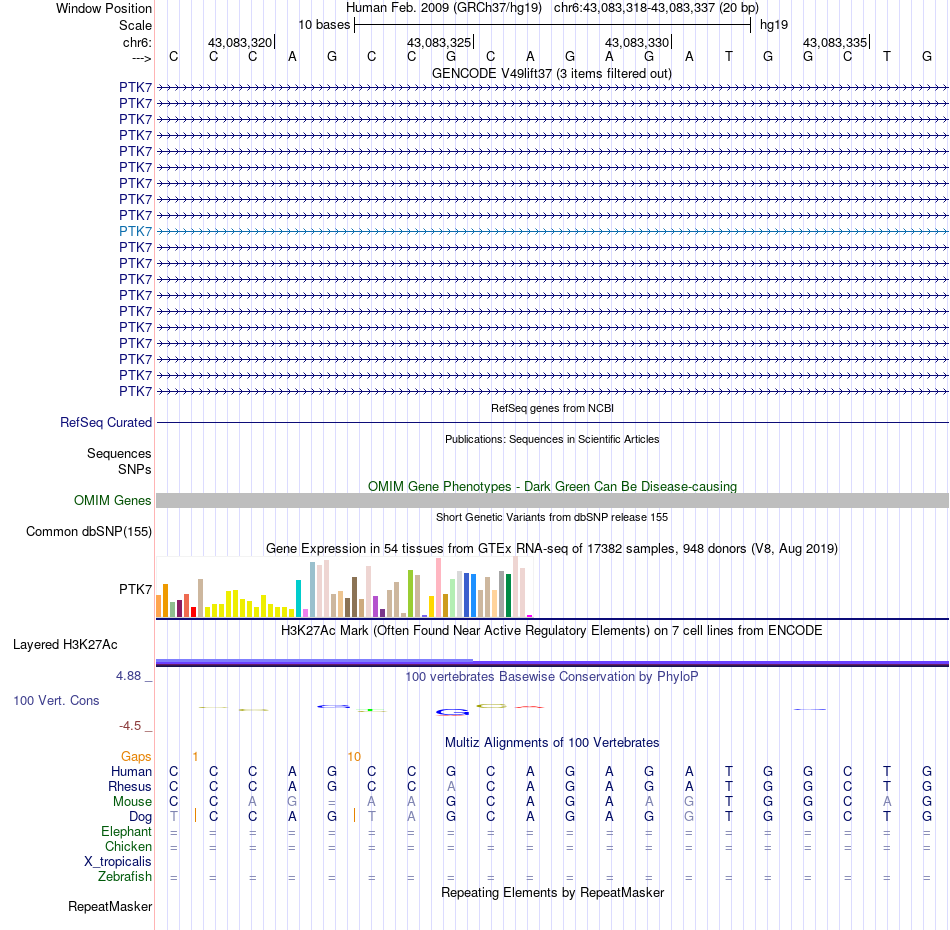Open the RefSeq genes from NCBI track title
Screen dimensions: 950x930
pyautogui.click(x=552, y=408)
